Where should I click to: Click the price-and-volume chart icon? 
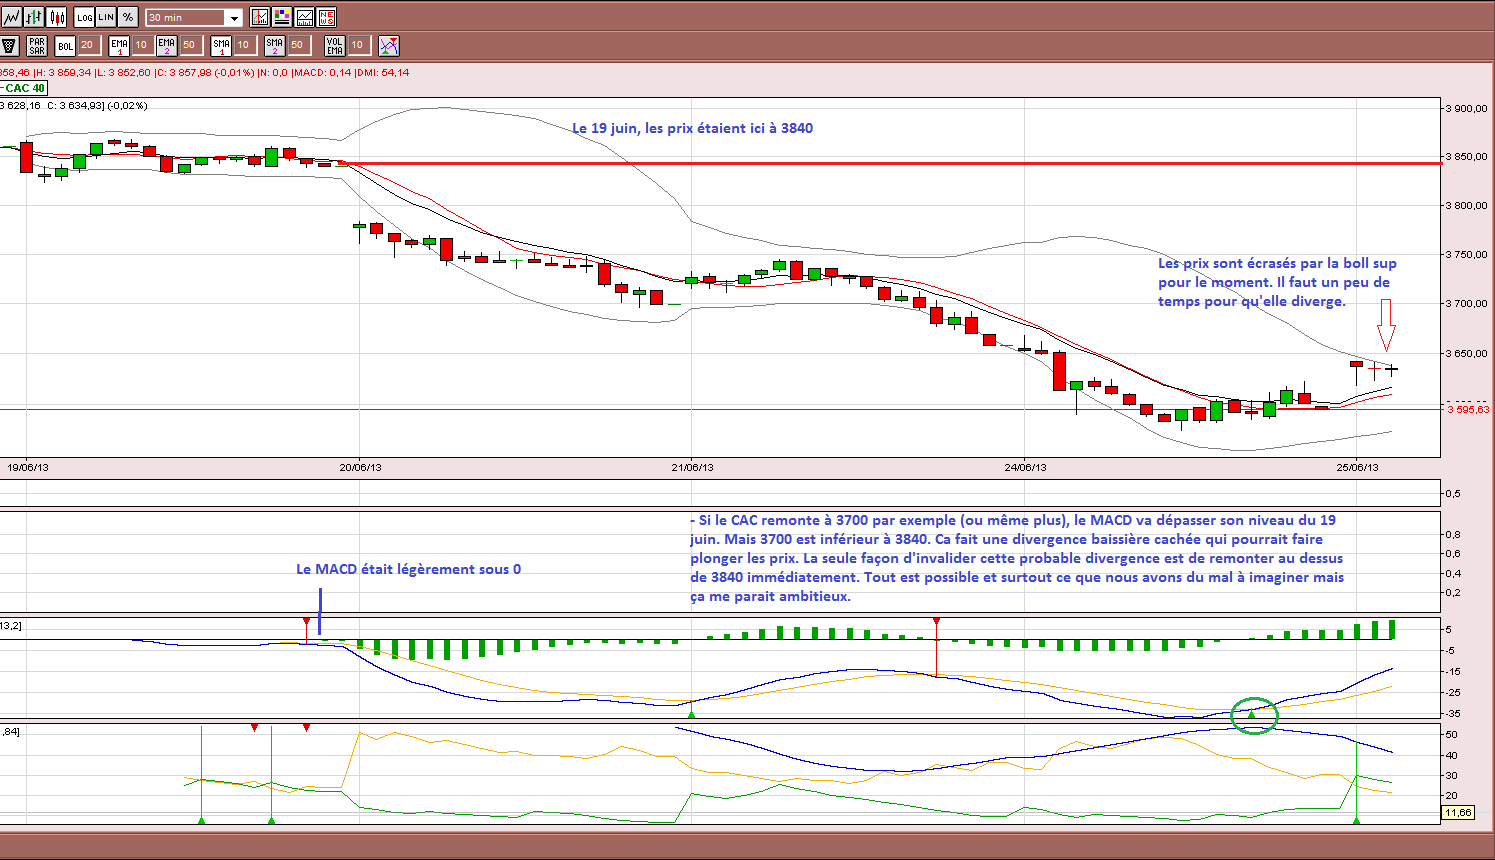pyautogui.click(x=304, y=17)
